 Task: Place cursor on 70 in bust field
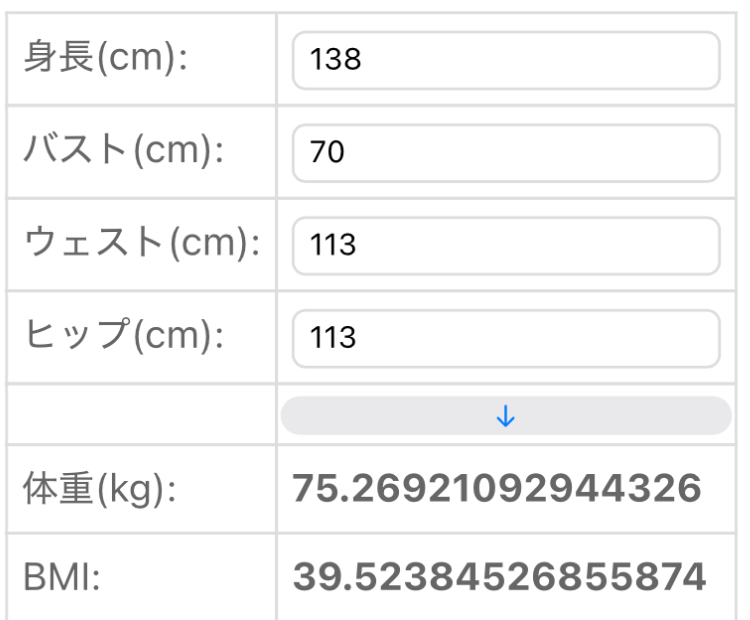pyautogui.click(x=327, y=153)
